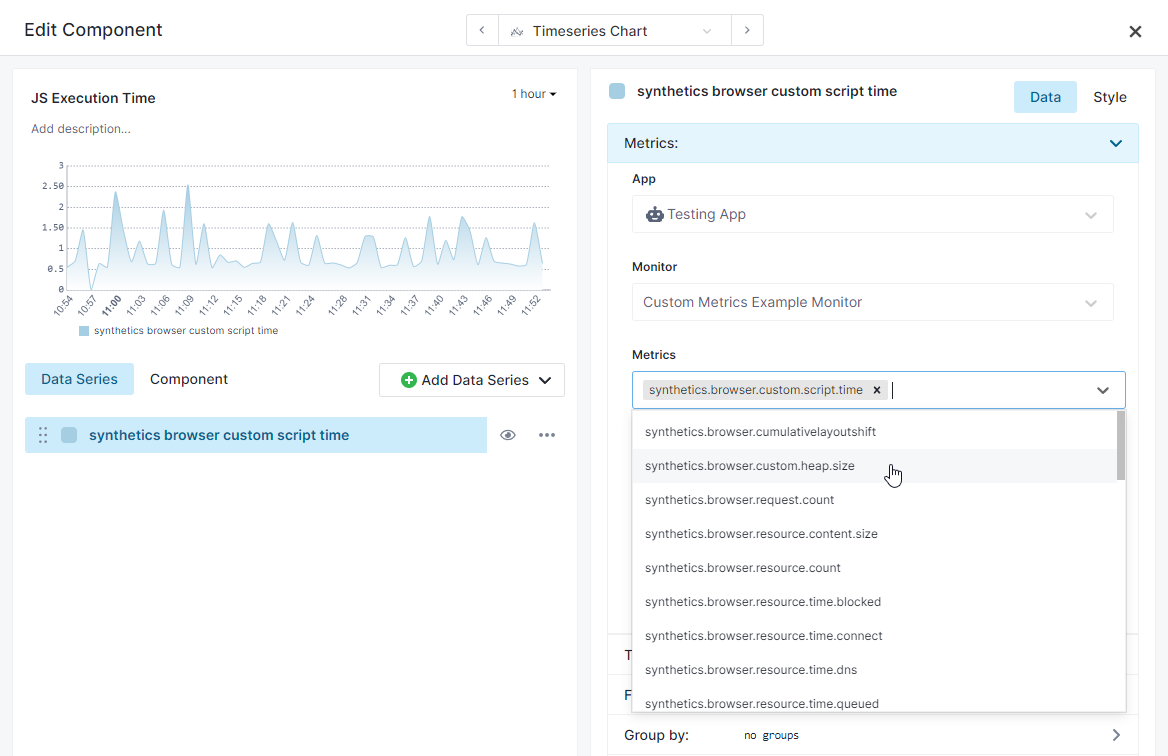This screenshot has width=1168, height=756.
Task: Click the Add Data Series button
Action: tap(472, 380)
